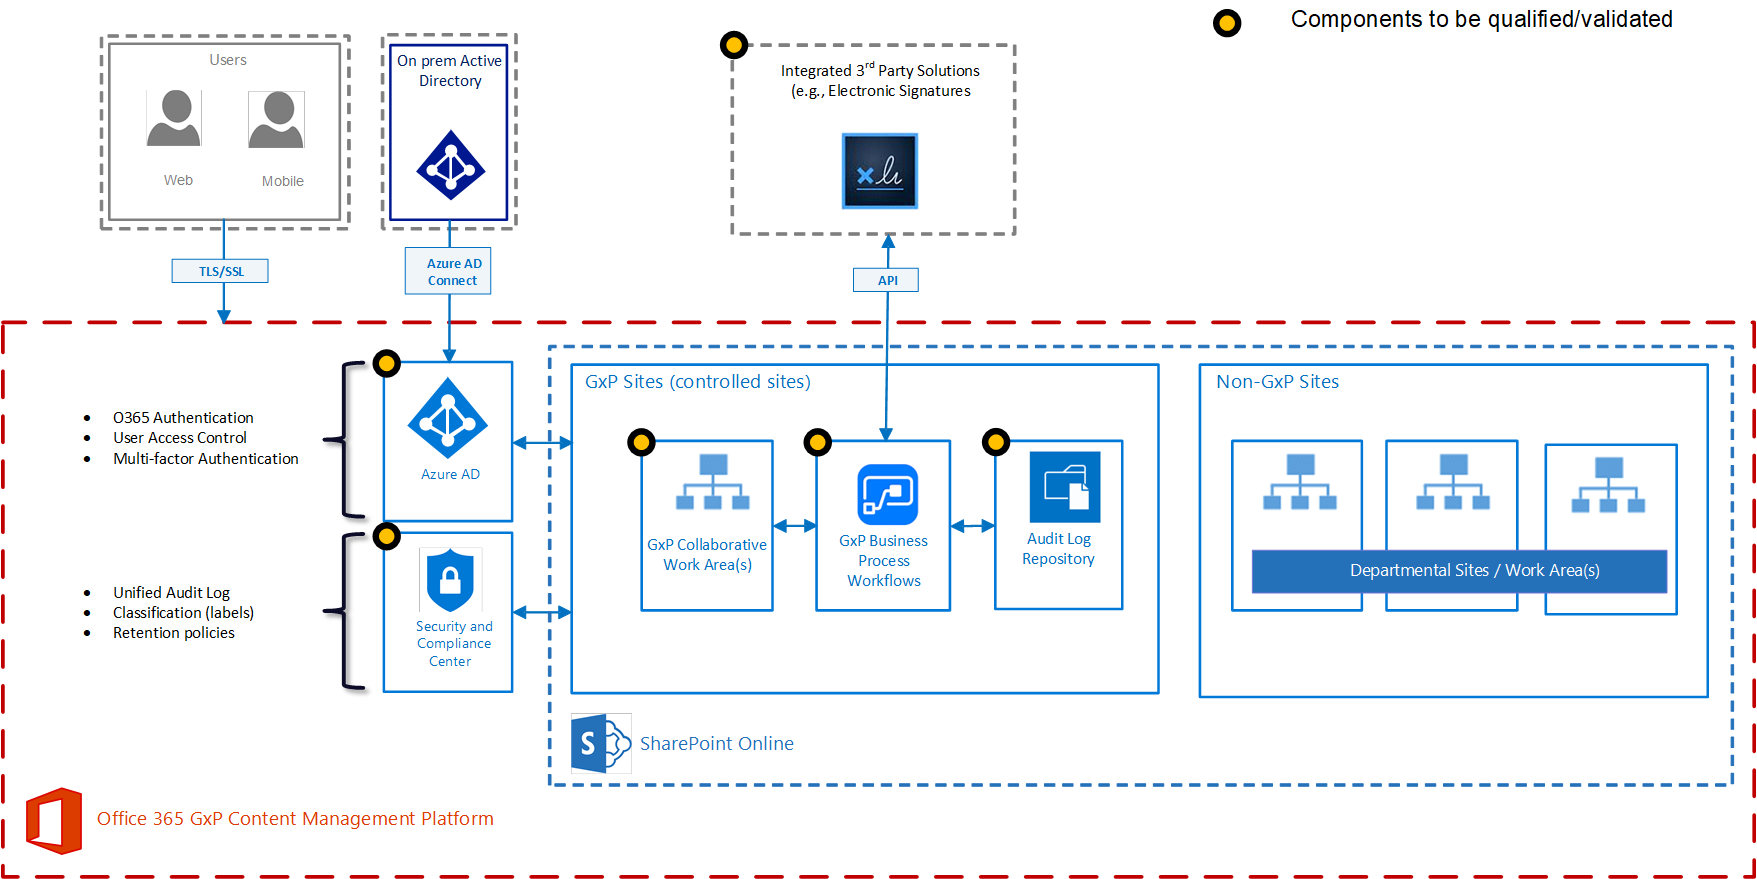Click the Azure AD text label
This screenshot has width=1757, height=879.
pos(450,474)
